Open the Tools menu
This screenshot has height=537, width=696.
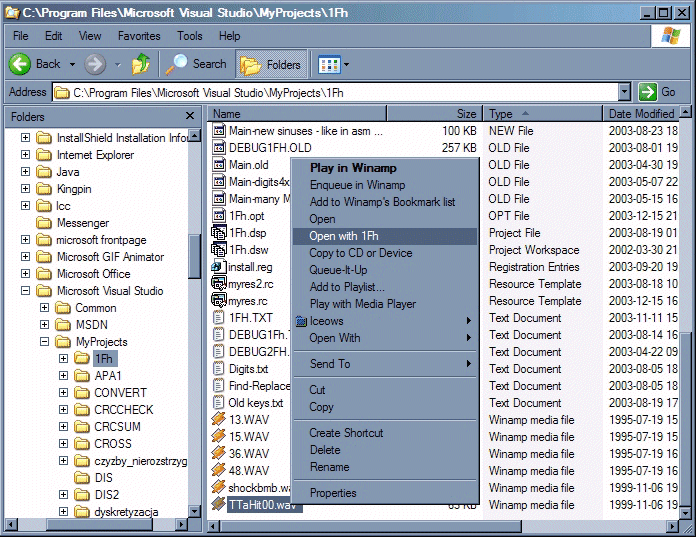coord(190,36)
